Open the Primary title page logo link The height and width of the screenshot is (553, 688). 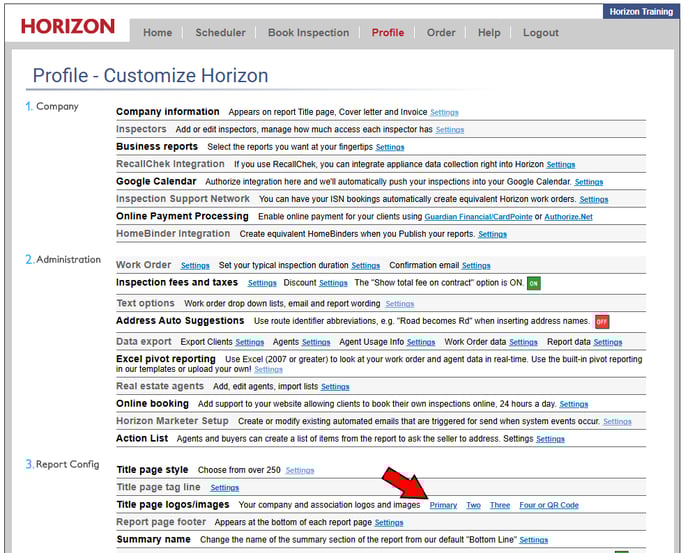click(443, 506)
